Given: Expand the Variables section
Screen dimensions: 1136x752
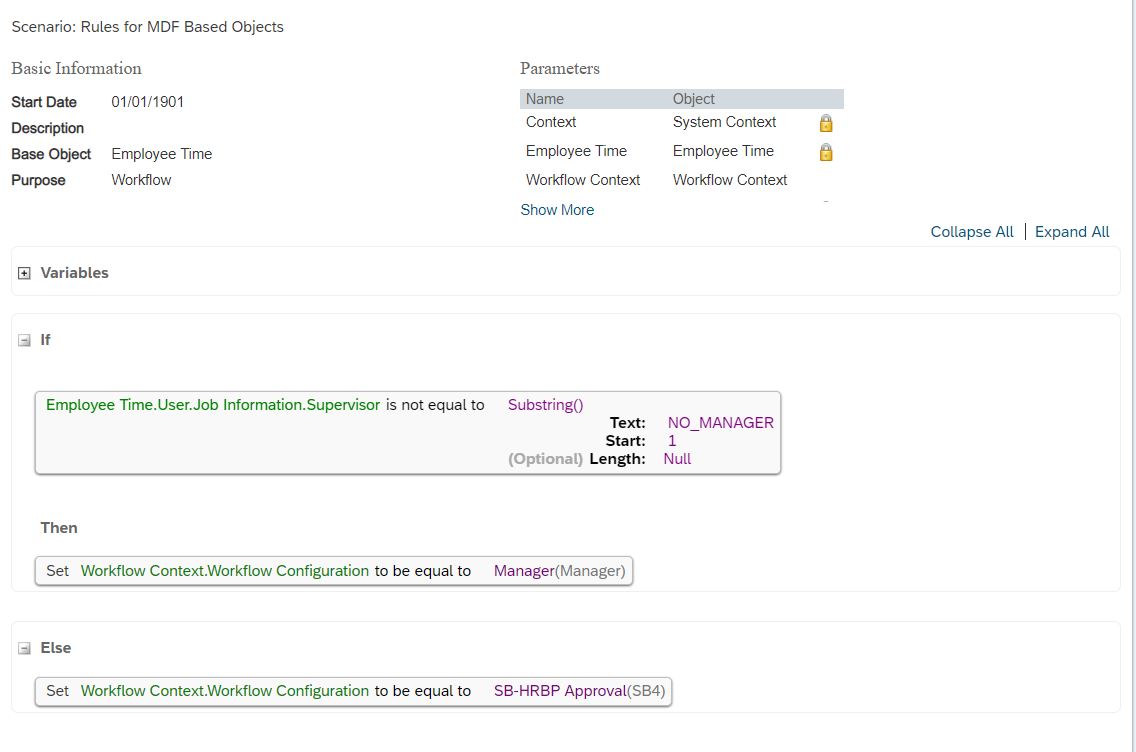Looking at the screenshot, I should pyautogui.click(x=25, y=273).
